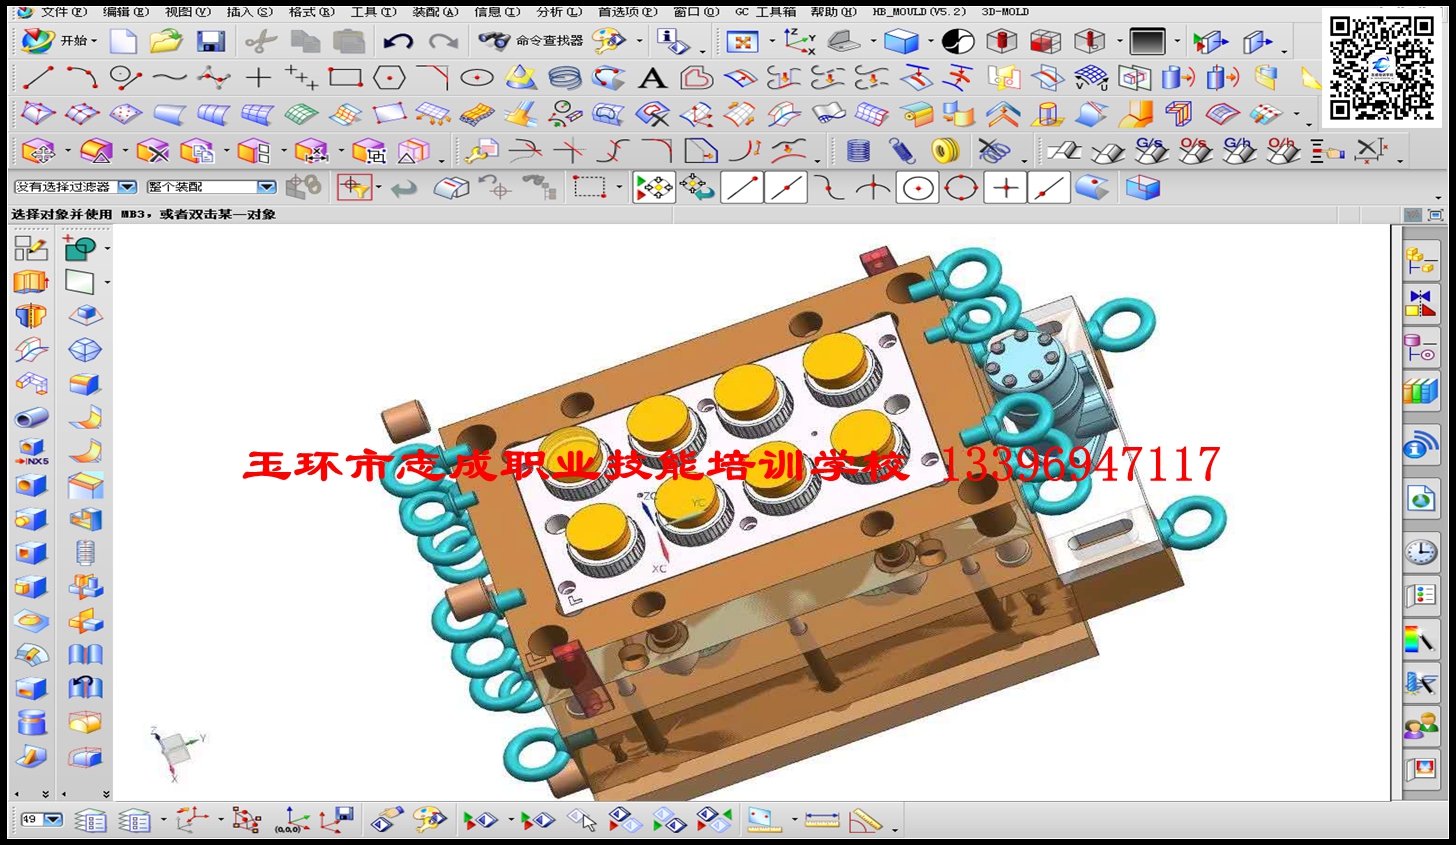Toggle the snap arc center option
This screenshot has width=1456, height=845.
(x=917, y=187)
